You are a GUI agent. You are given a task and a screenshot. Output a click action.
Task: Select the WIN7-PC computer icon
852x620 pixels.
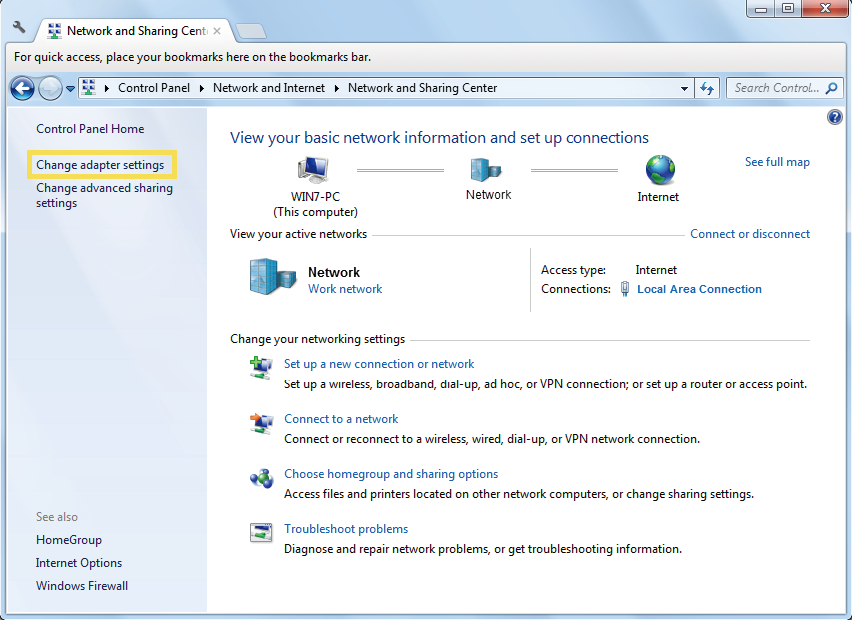pyautogui.click(x=313, y=169)
